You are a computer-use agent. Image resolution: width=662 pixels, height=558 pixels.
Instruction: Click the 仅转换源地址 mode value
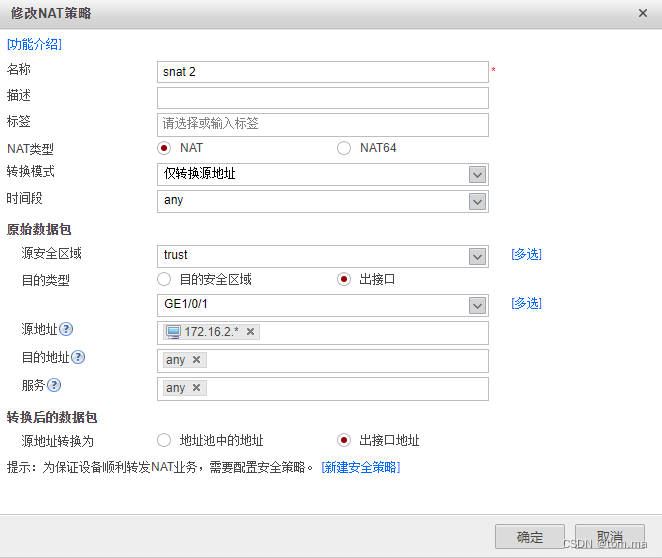pos(199,173)
